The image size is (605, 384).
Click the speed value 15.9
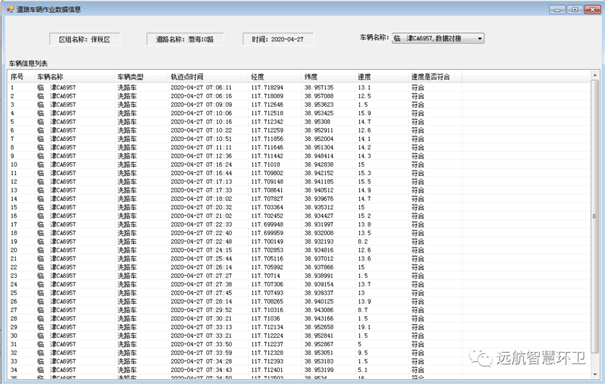coord(364,113)
